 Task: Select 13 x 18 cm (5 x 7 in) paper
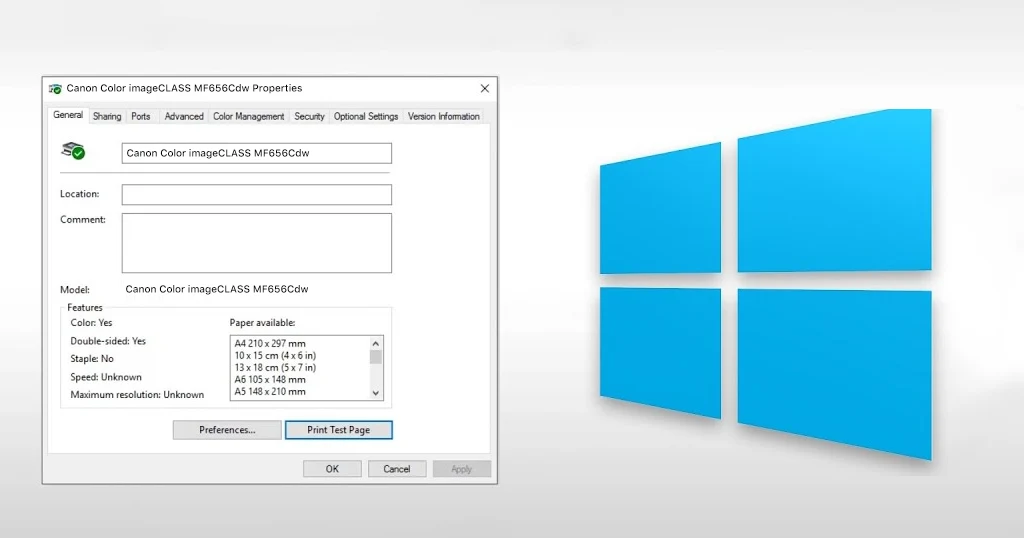[275, 368]
